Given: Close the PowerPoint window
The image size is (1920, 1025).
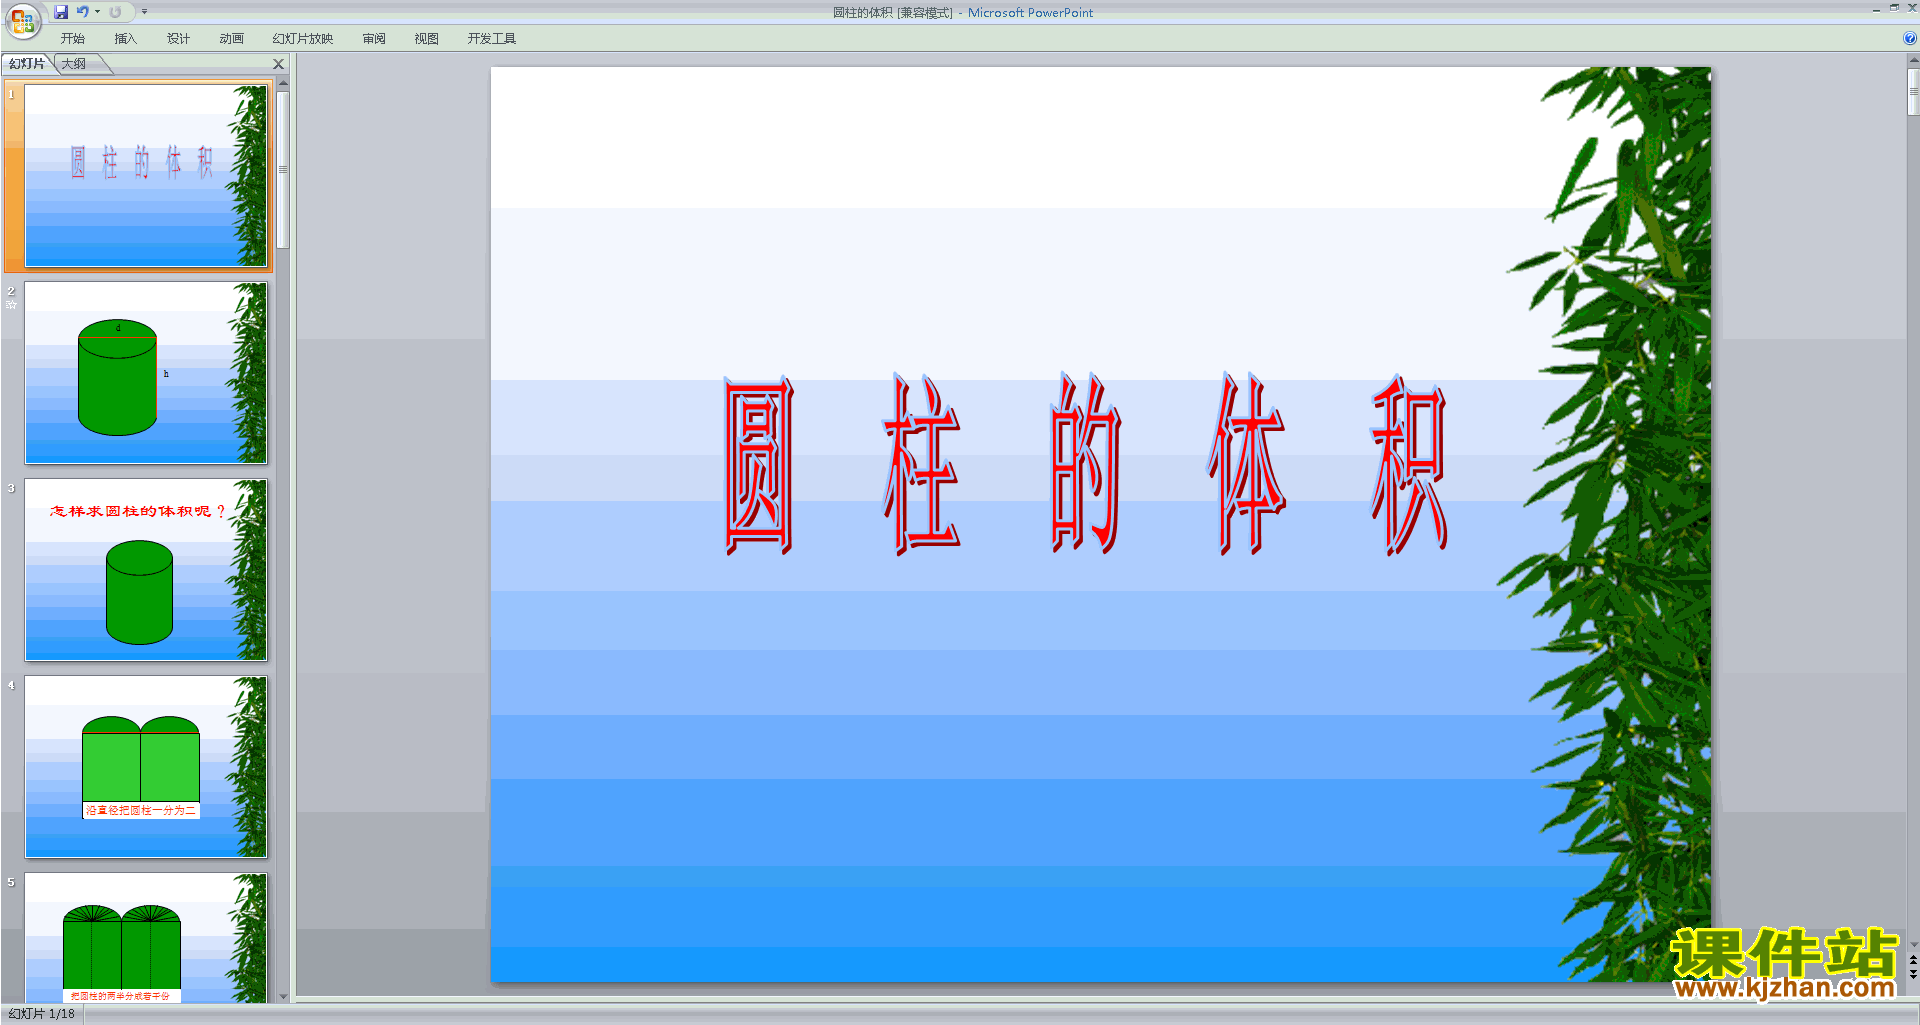Looking at the screenshot, I should [1912, 8].
